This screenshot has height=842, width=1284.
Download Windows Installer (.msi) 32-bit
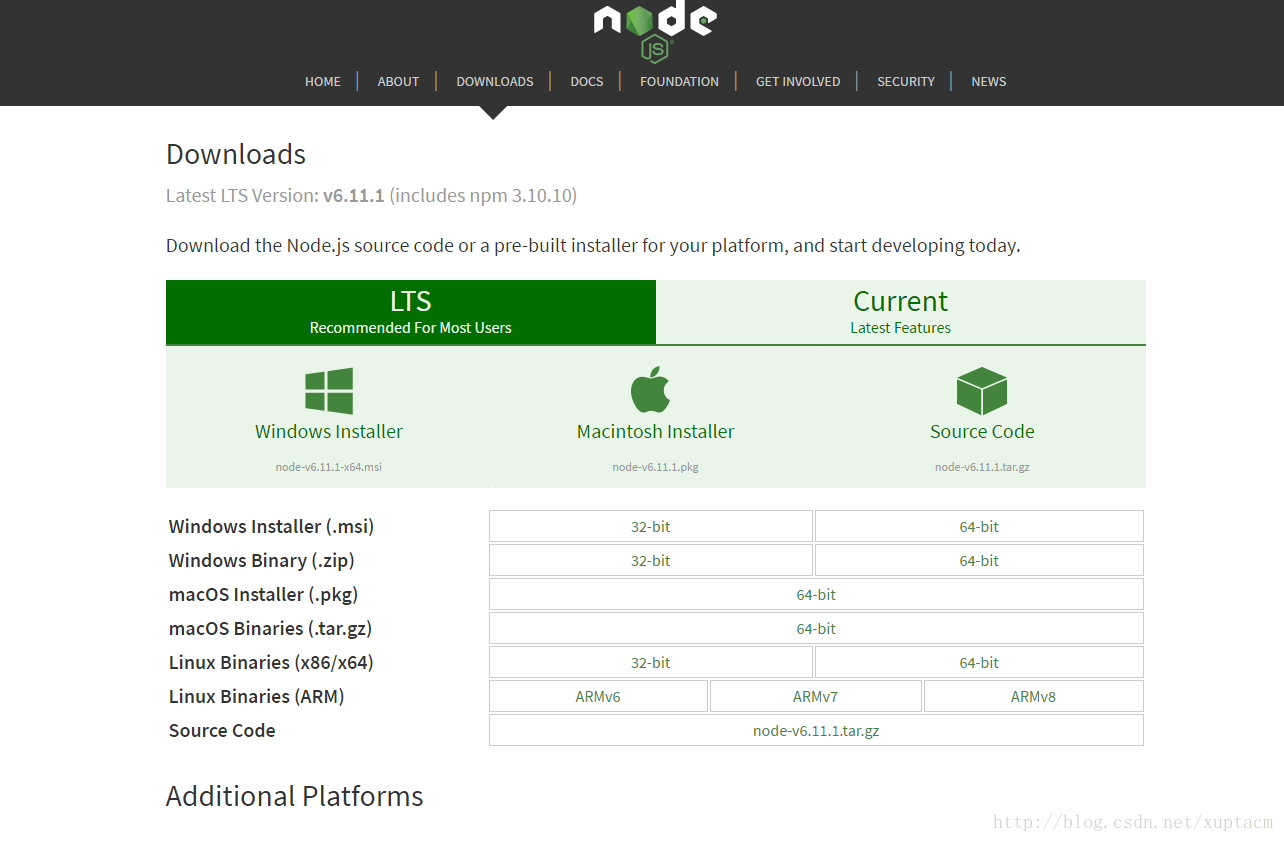[651, 526]
